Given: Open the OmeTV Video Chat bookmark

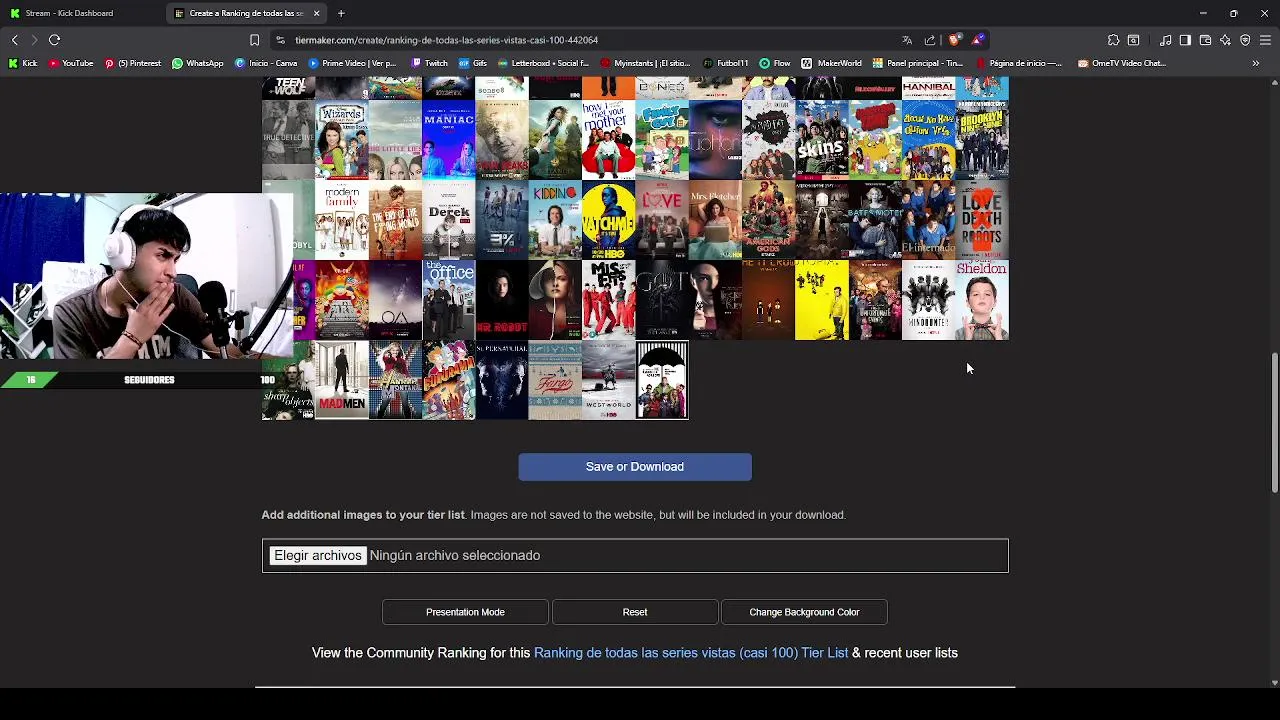Looking at the screenshot, I should (1122, 63).
